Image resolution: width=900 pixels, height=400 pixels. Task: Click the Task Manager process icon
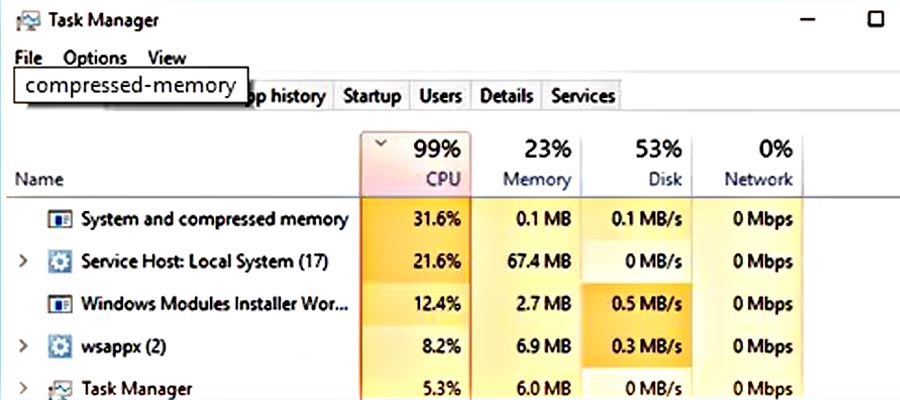click(x=59, y=388)
